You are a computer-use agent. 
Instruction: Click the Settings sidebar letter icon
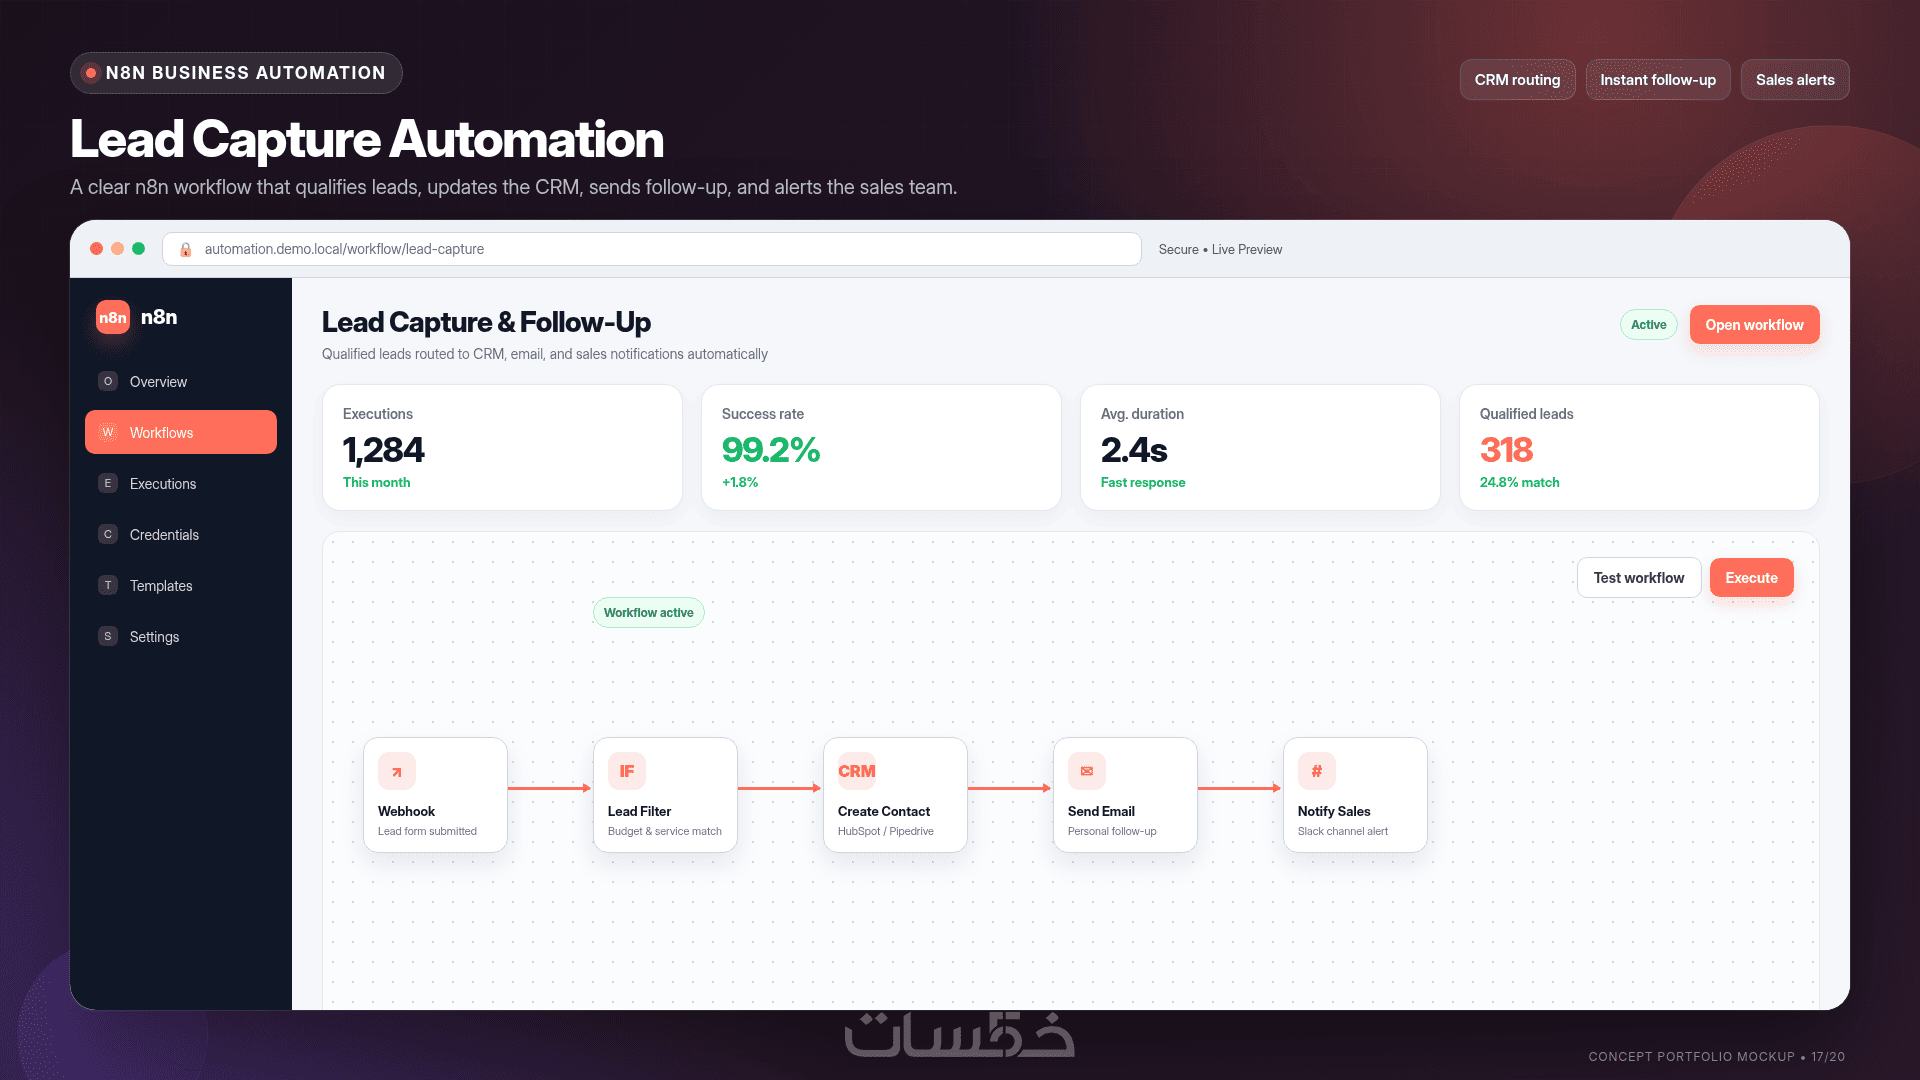coord(108,636)
